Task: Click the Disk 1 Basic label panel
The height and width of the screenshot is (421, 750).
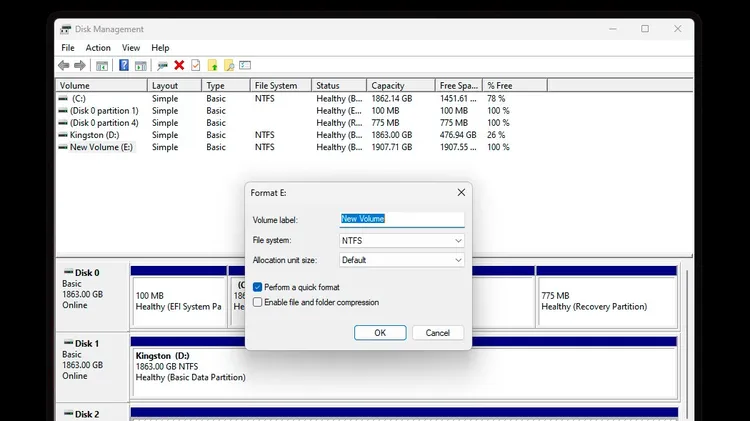Action: (93, 367)
